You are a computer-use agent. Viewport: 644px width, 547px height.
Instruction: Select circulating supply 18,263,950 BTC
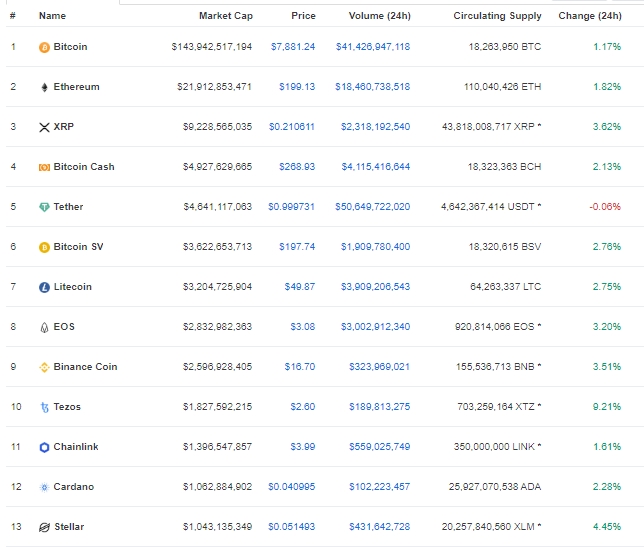point(505,47)
